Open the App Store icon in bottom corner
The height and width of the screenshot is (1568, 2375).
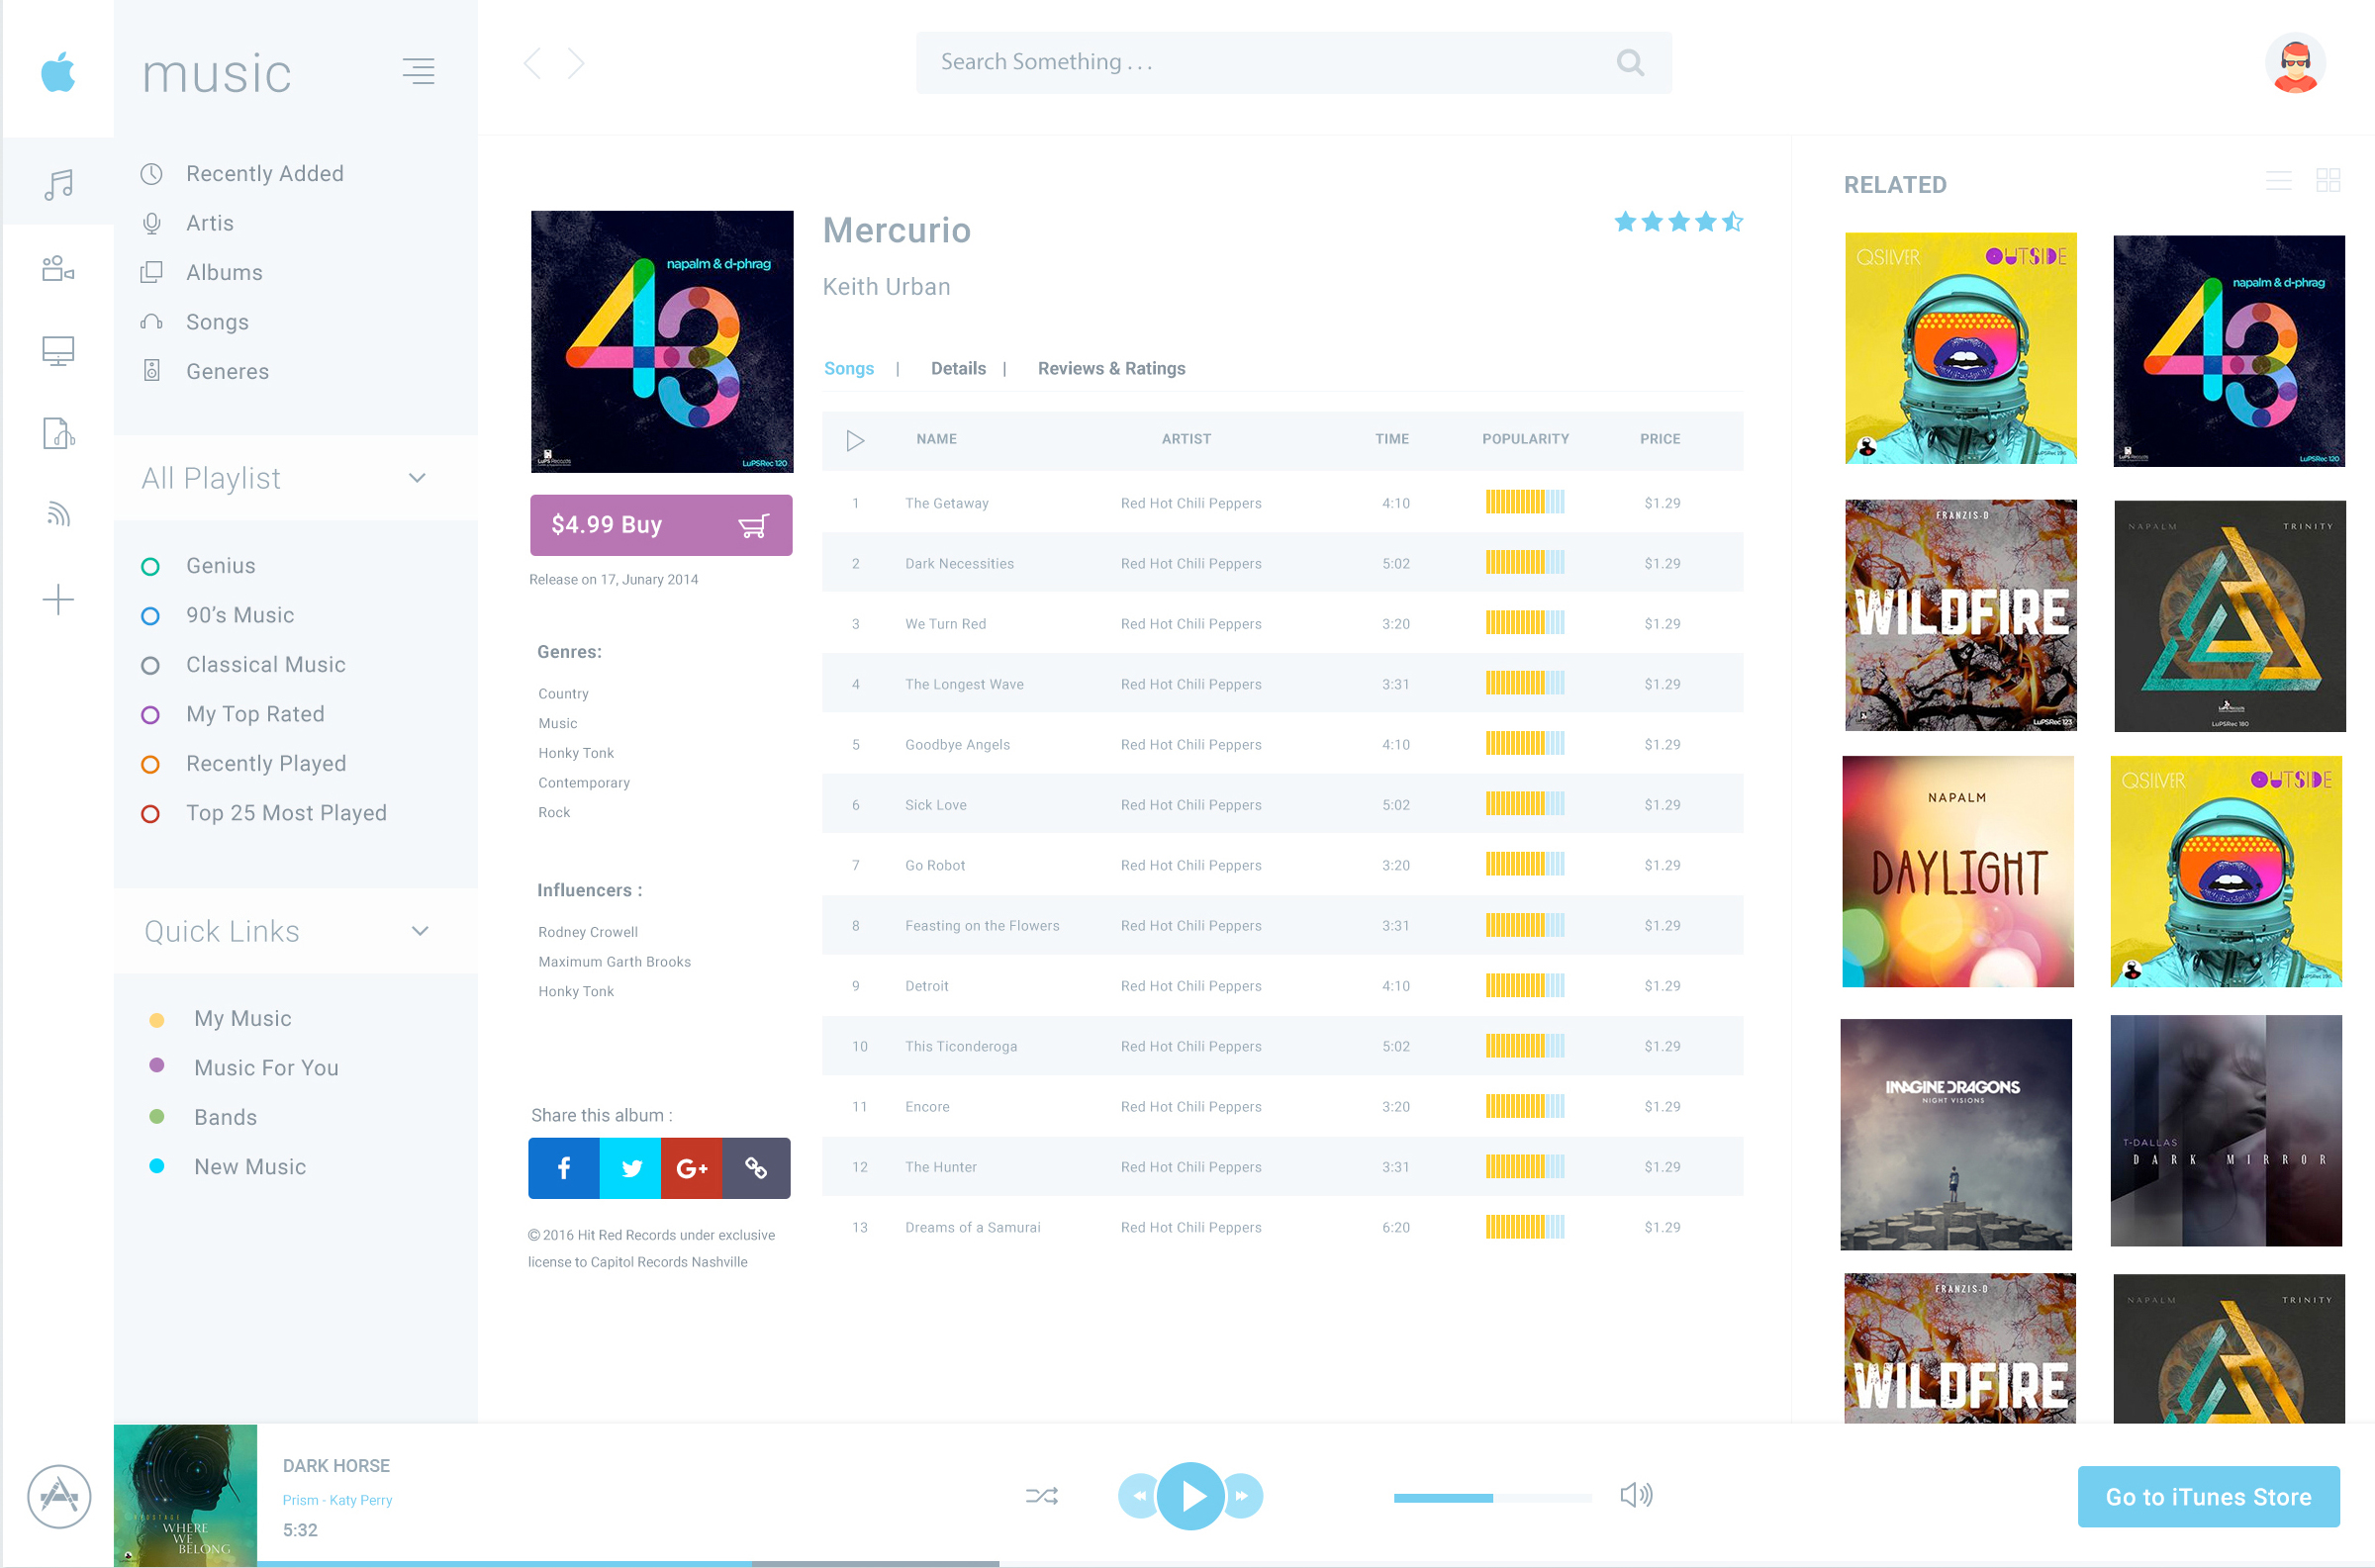[x=59, y=1496]
